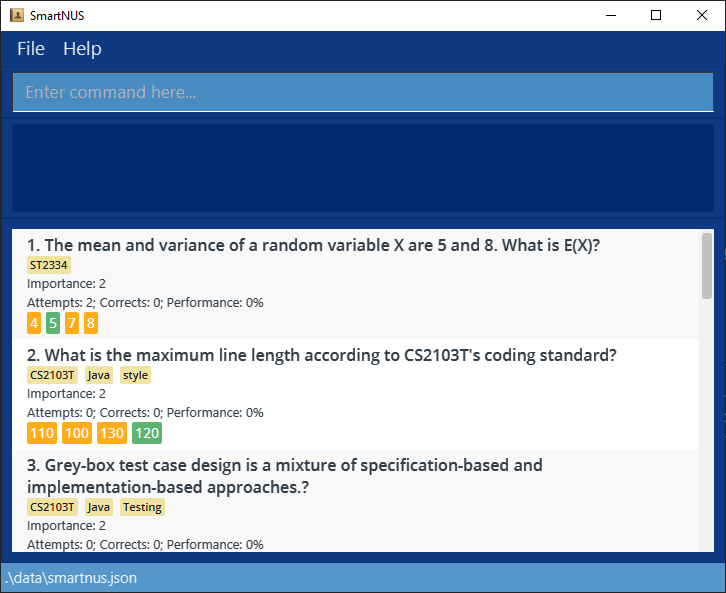
Task: Select answer choice 7 in question 1
Action: (x=72, y=323)
